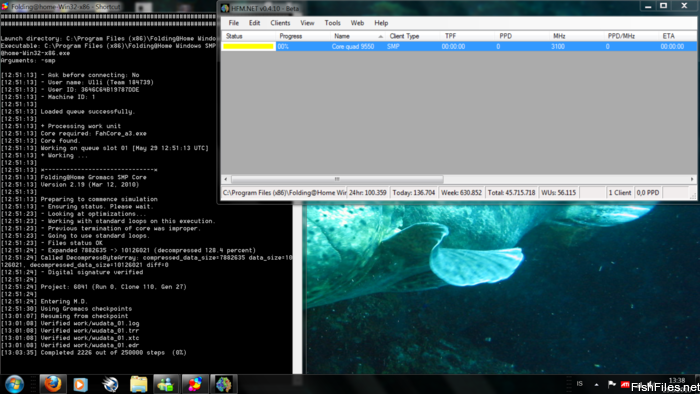Screen dimensions: 700x394
Task: Open the Windows Start orb
Action: (x=14, y=384)
